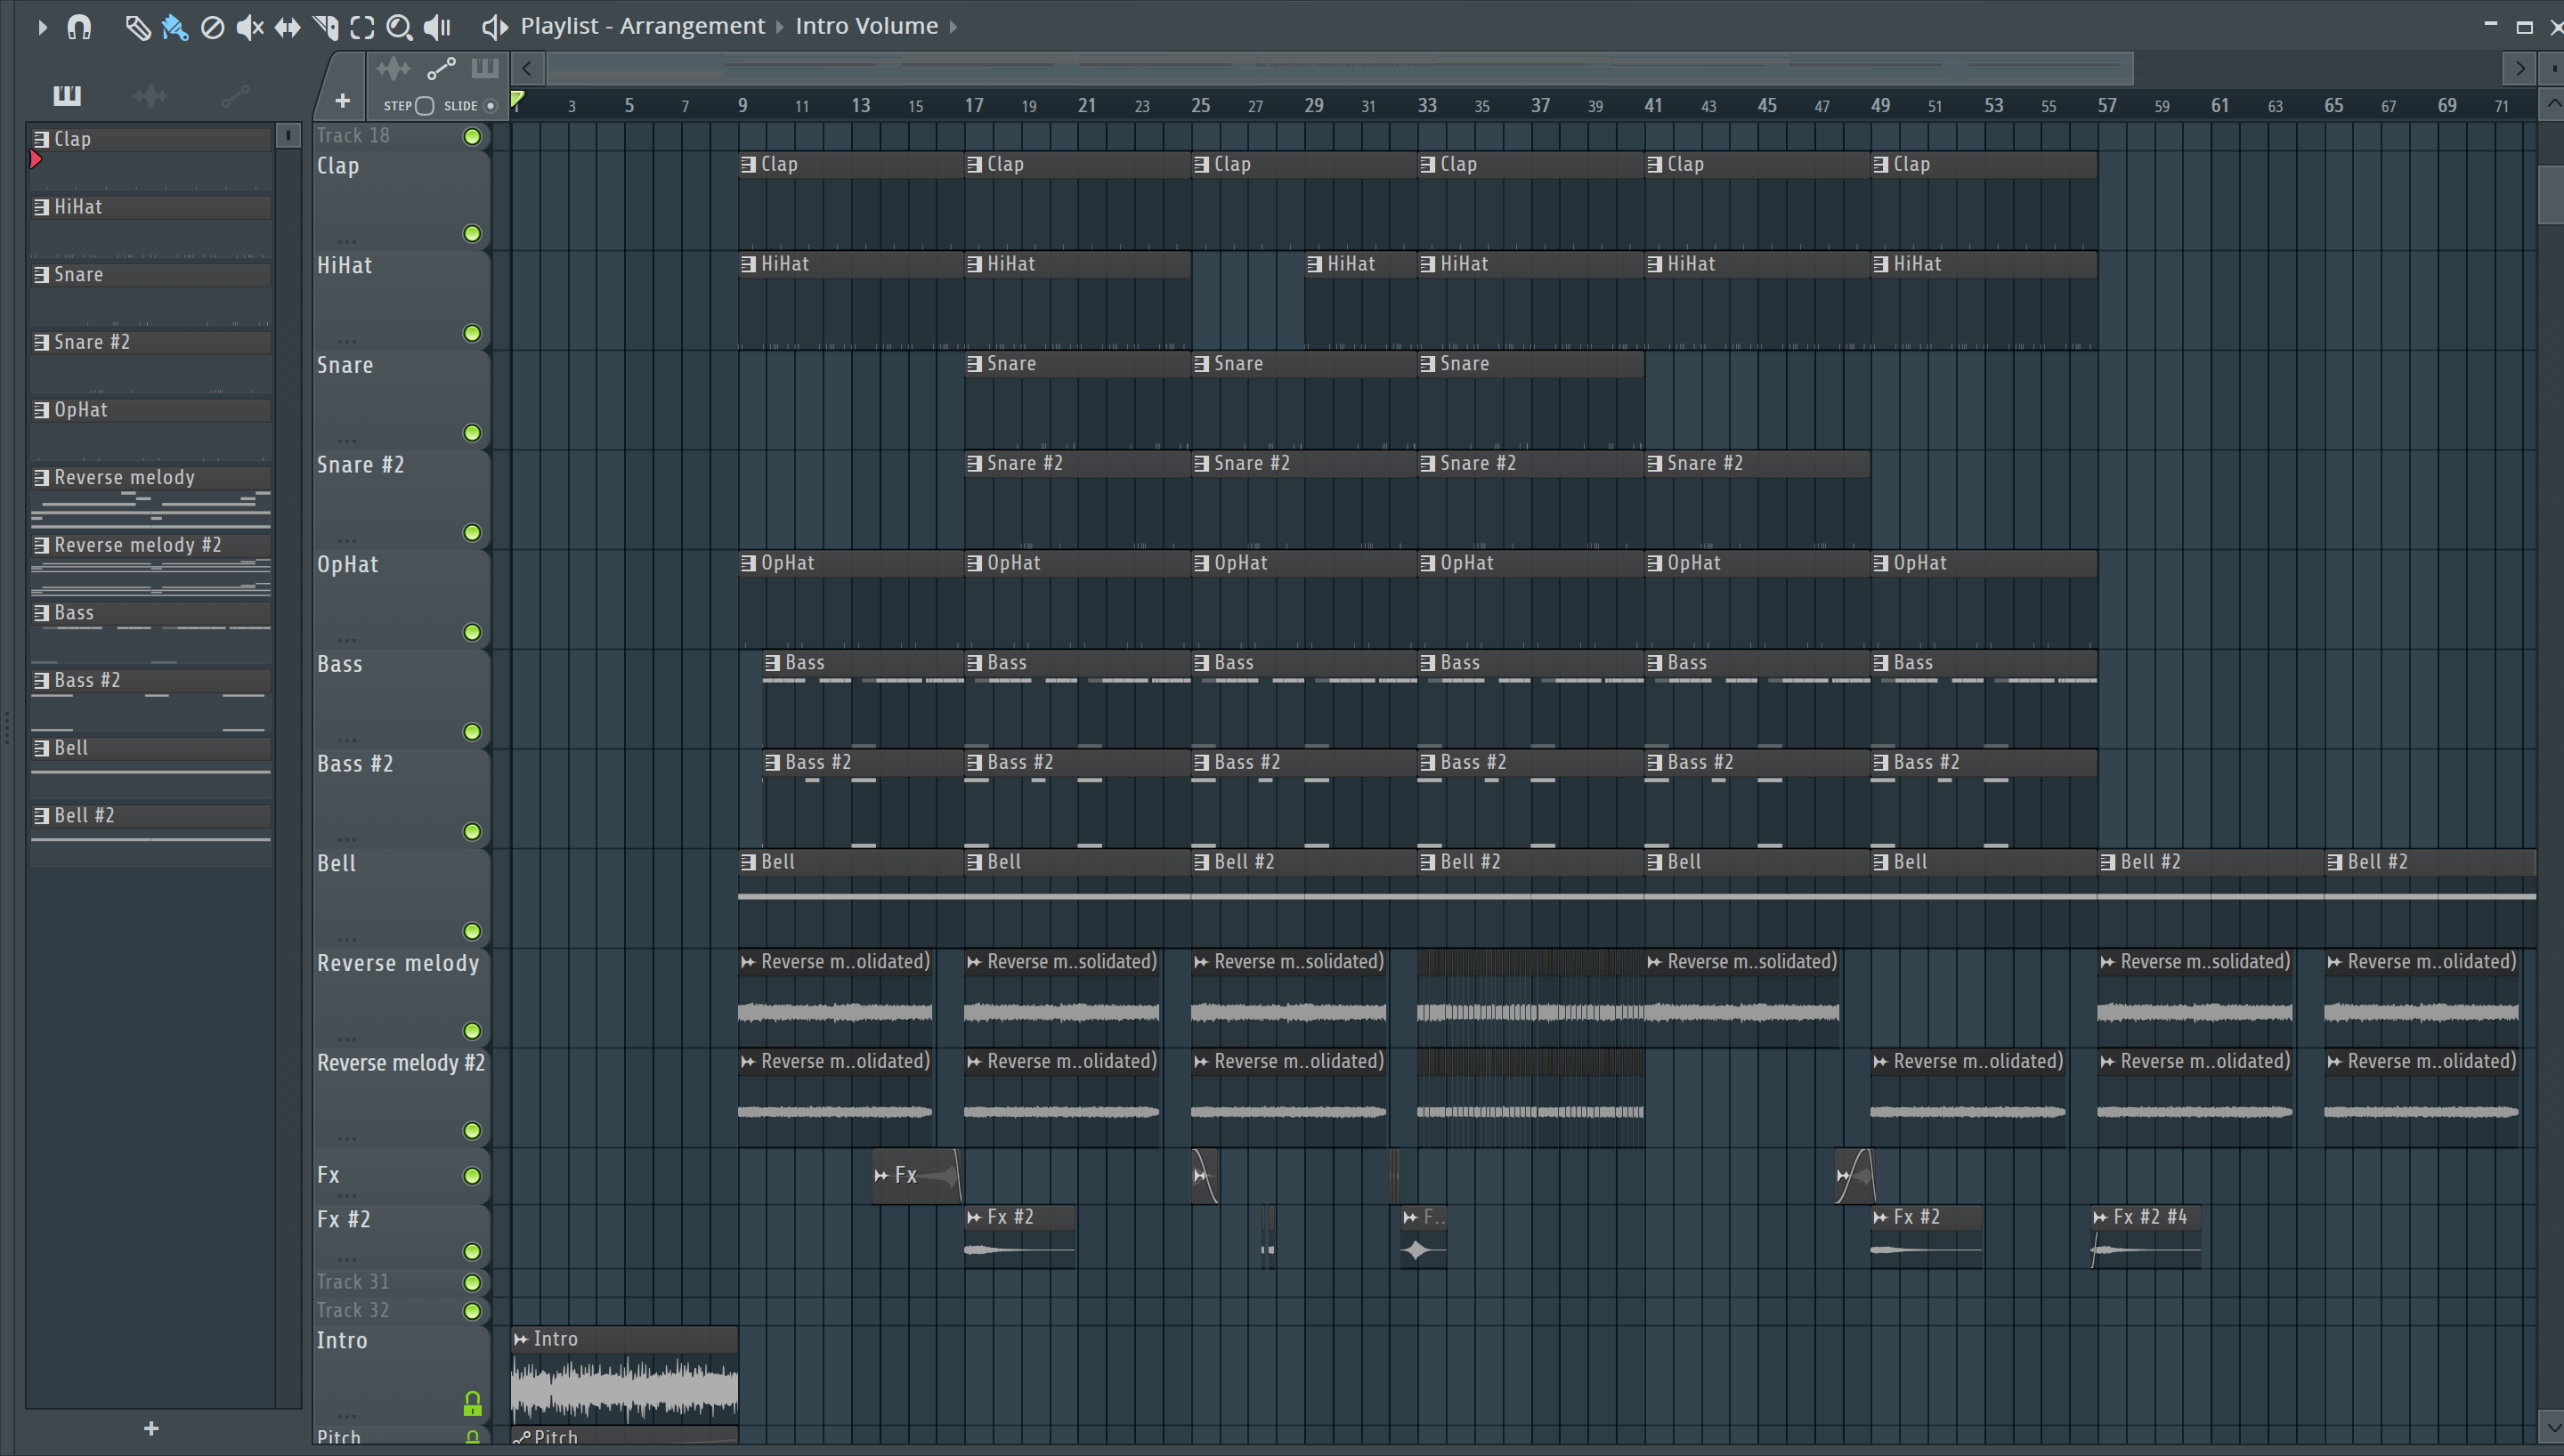Select the Slip tool
The width and height of the screenshot is (2564, 1456).
[288, 27]
